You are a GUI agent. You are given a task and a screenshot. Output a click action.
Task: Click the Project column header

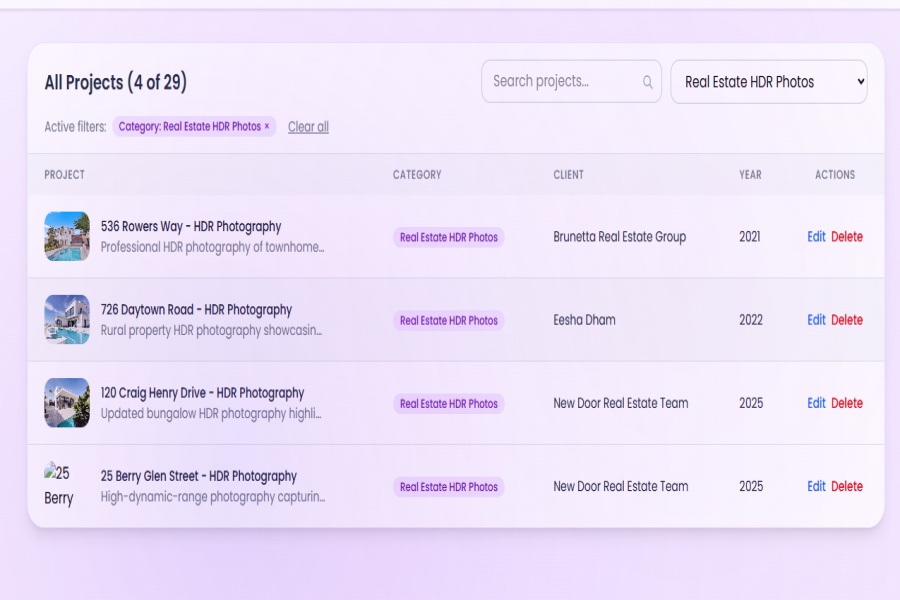pos(65,175)
